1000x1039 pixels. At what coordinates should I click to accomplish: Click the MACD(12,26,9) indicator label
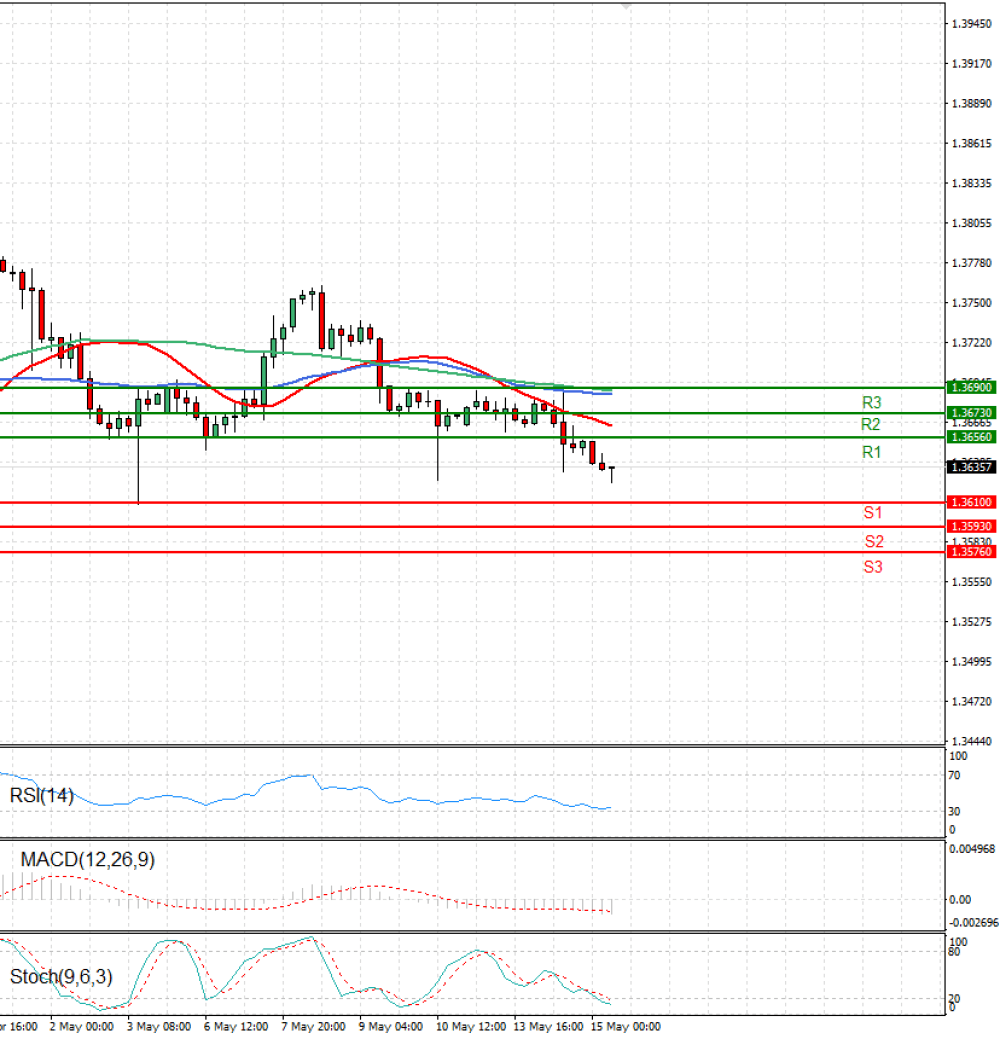87,860
